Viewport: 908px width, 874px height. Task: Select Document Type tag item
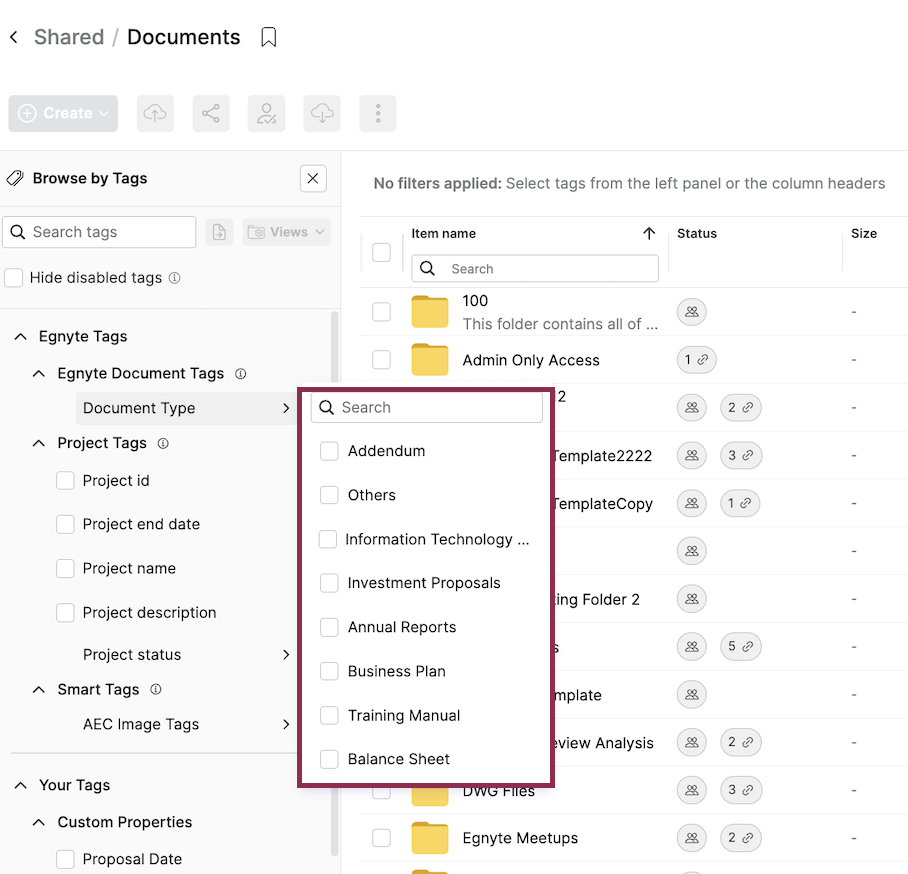pyautogui.click(x=139, y=408)
